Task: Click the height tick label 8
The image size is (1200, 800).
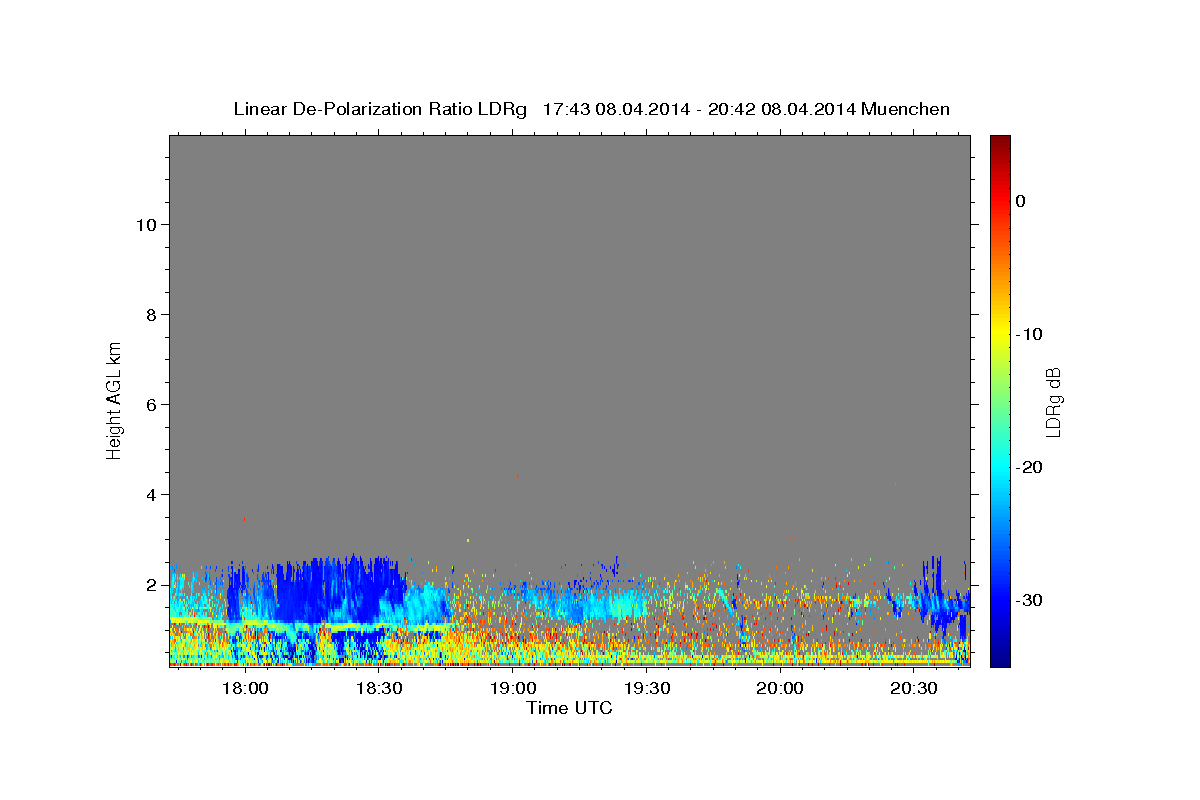Action: 150,314
